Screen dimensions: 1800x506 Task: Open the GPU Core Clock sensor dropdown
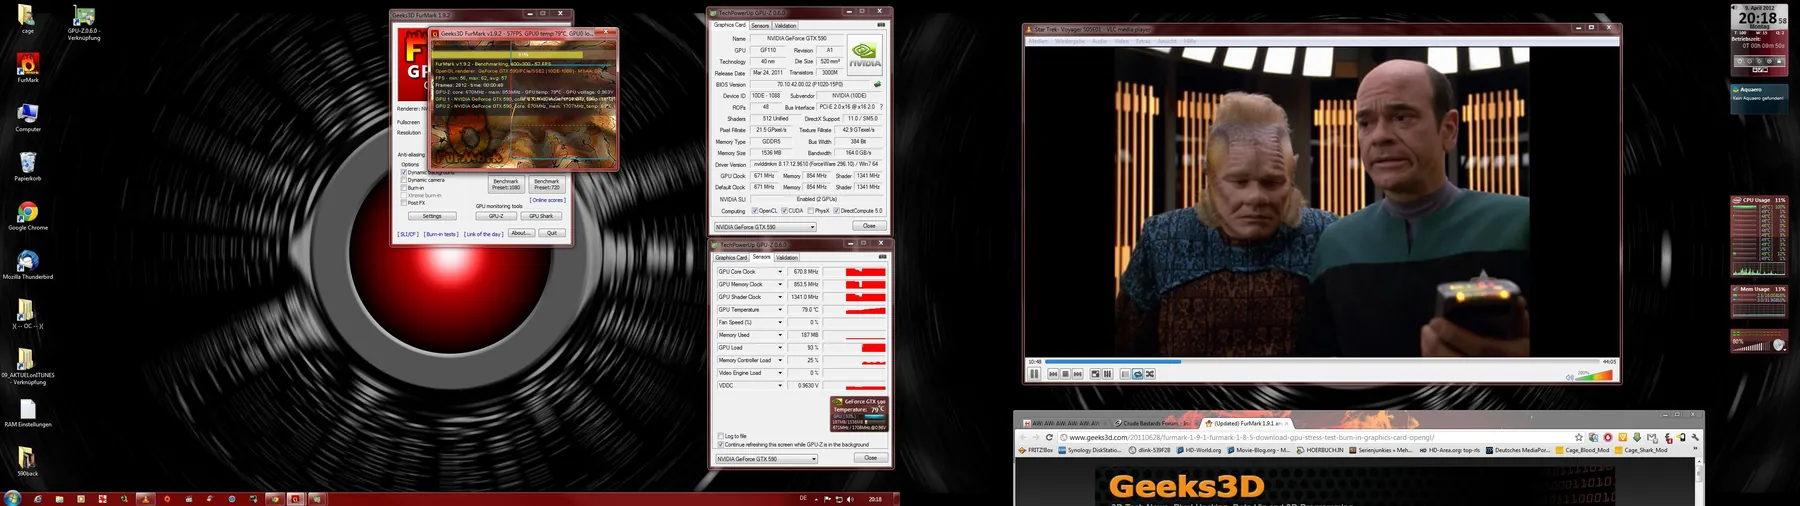tap(780, 272)
